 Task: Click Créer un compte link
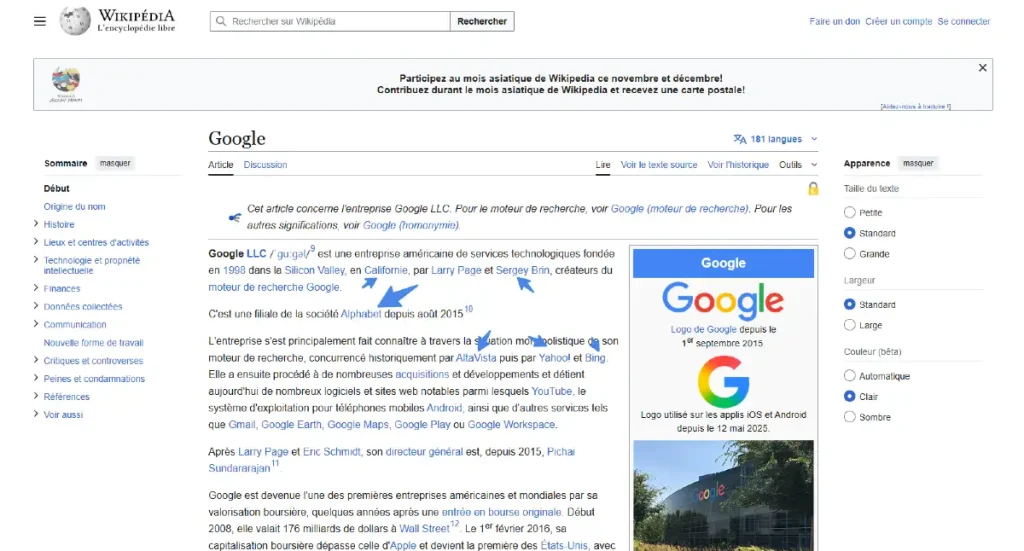coord(899,22)
